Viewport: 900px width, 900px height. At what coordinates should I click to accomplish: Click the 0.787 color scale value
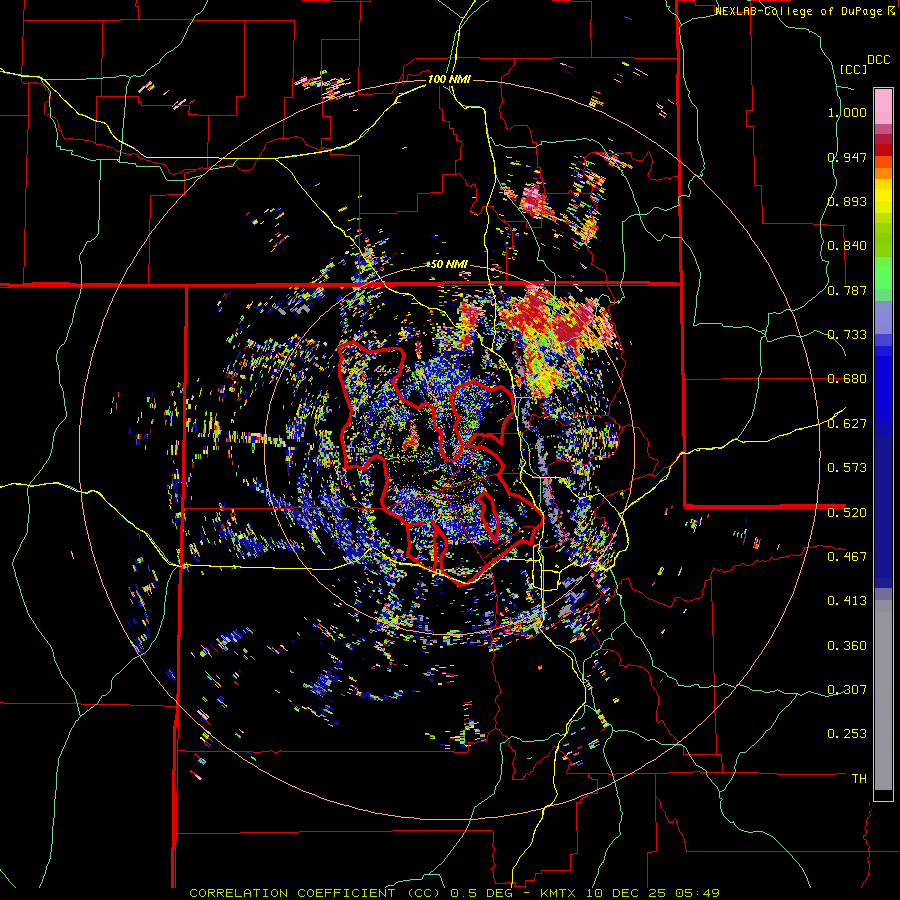coord(847,290)
